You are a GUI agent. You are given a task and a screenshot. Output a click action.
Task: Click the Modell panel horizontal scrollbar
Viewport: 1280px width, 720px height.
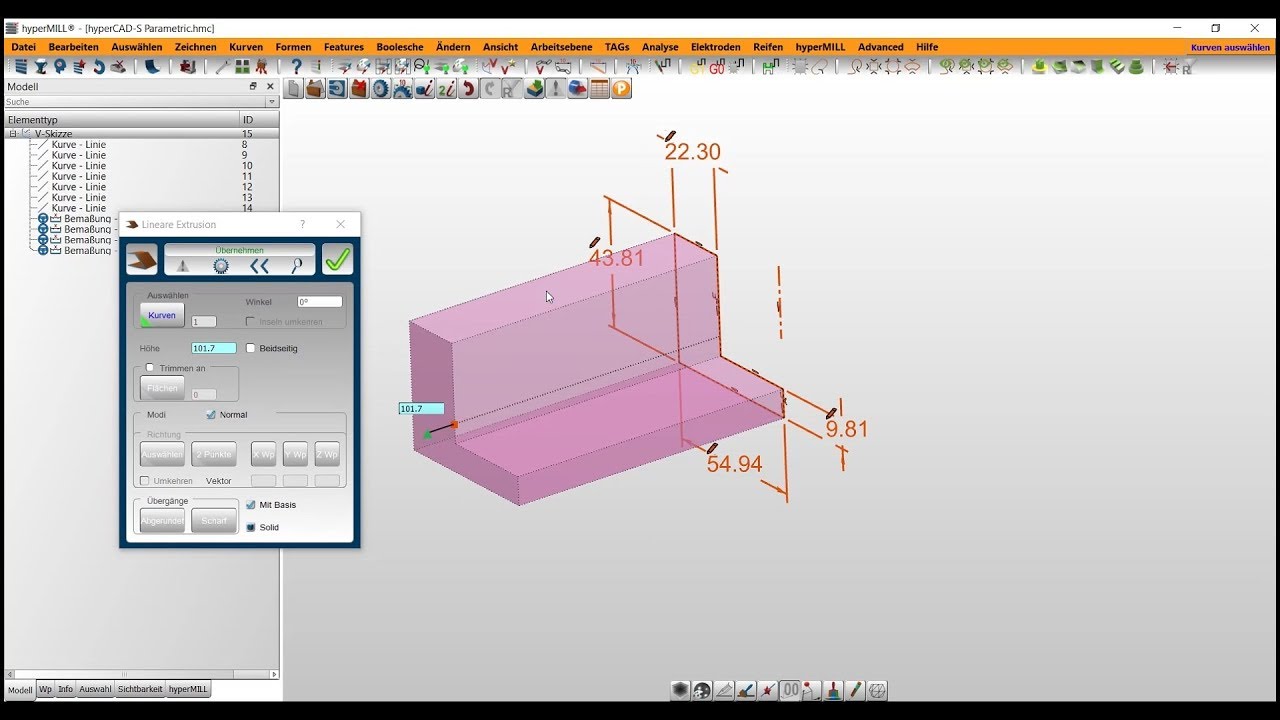140,675
